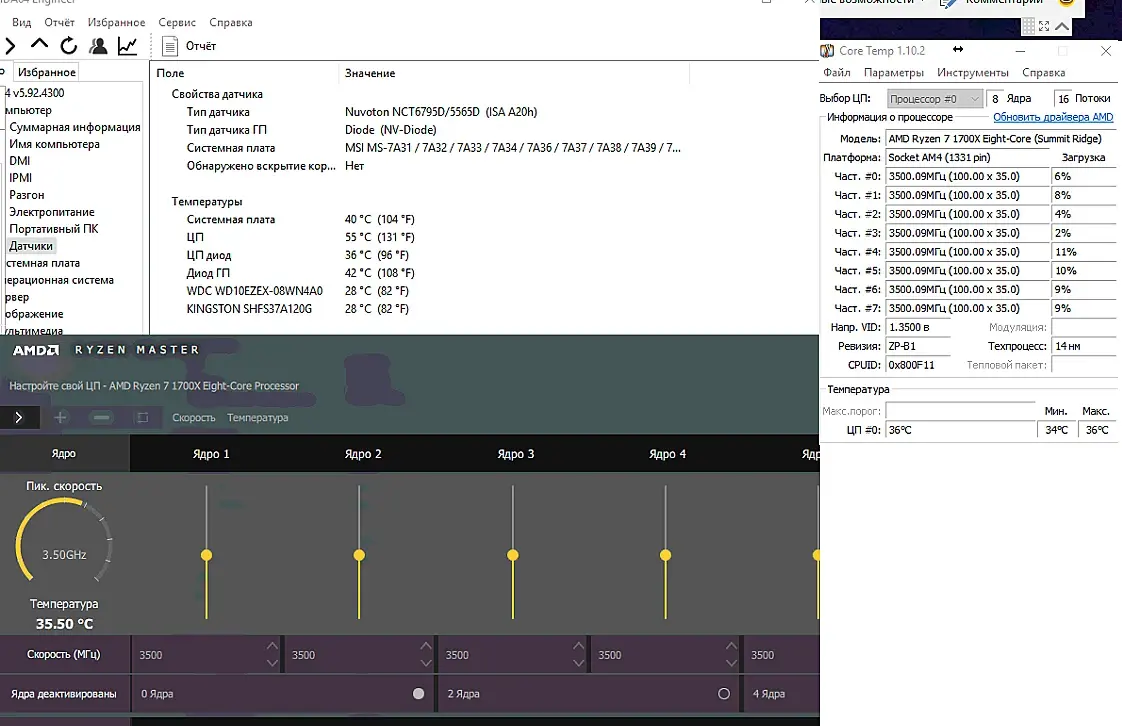The height and width of the screenshot is (726, 1122).
Task: Click the minus remove icon in Ryzen Master
Action: tap(102, 417)
